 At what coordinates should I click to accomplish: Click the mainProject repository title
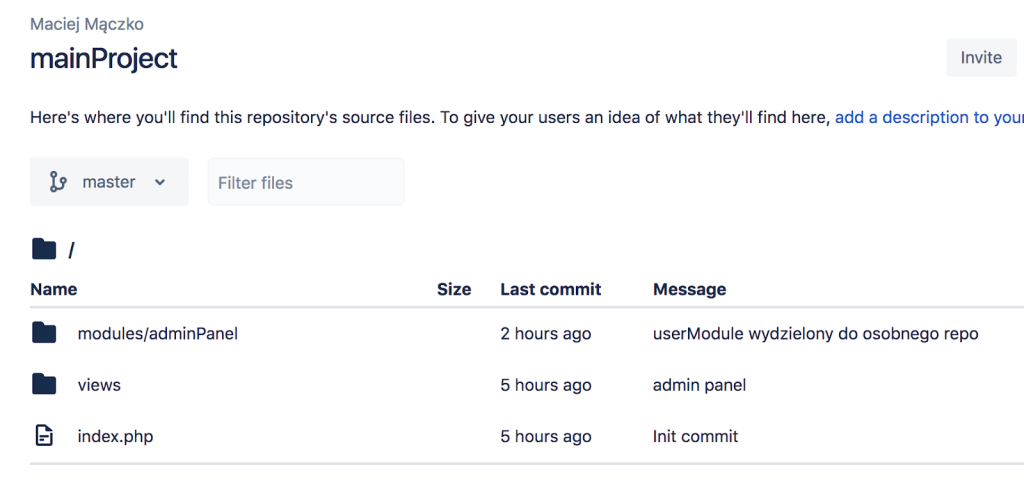pos(104,59)
